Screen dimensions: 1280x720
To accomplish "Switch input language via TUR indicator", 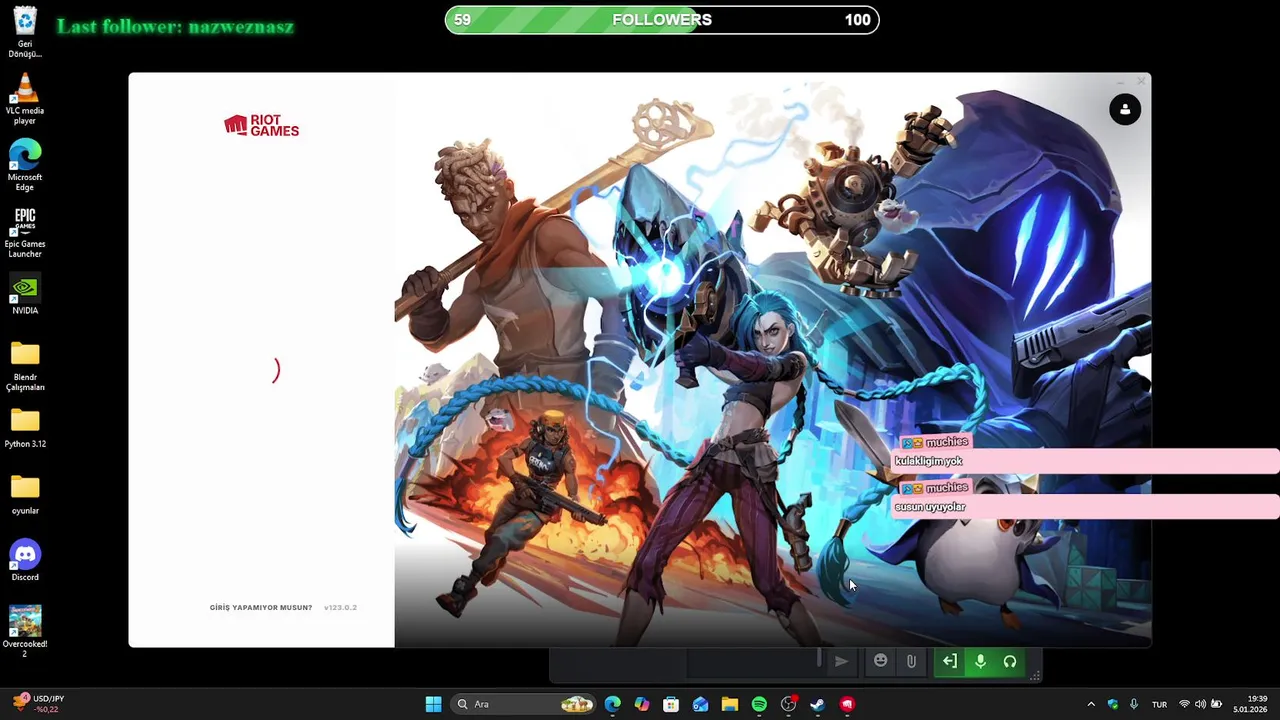I will click(1159, 704).
